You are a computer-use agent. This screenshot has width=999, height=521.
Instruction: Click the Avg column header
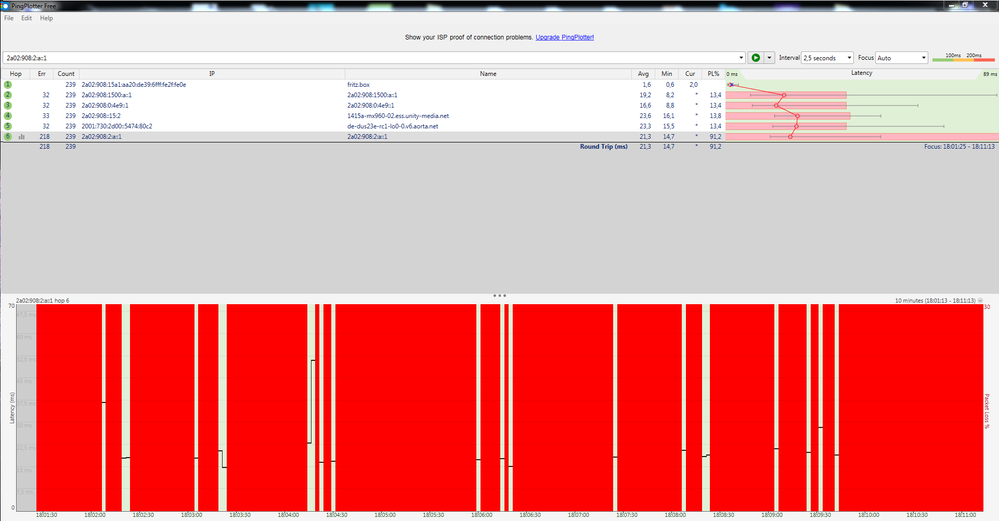(643, 74)
